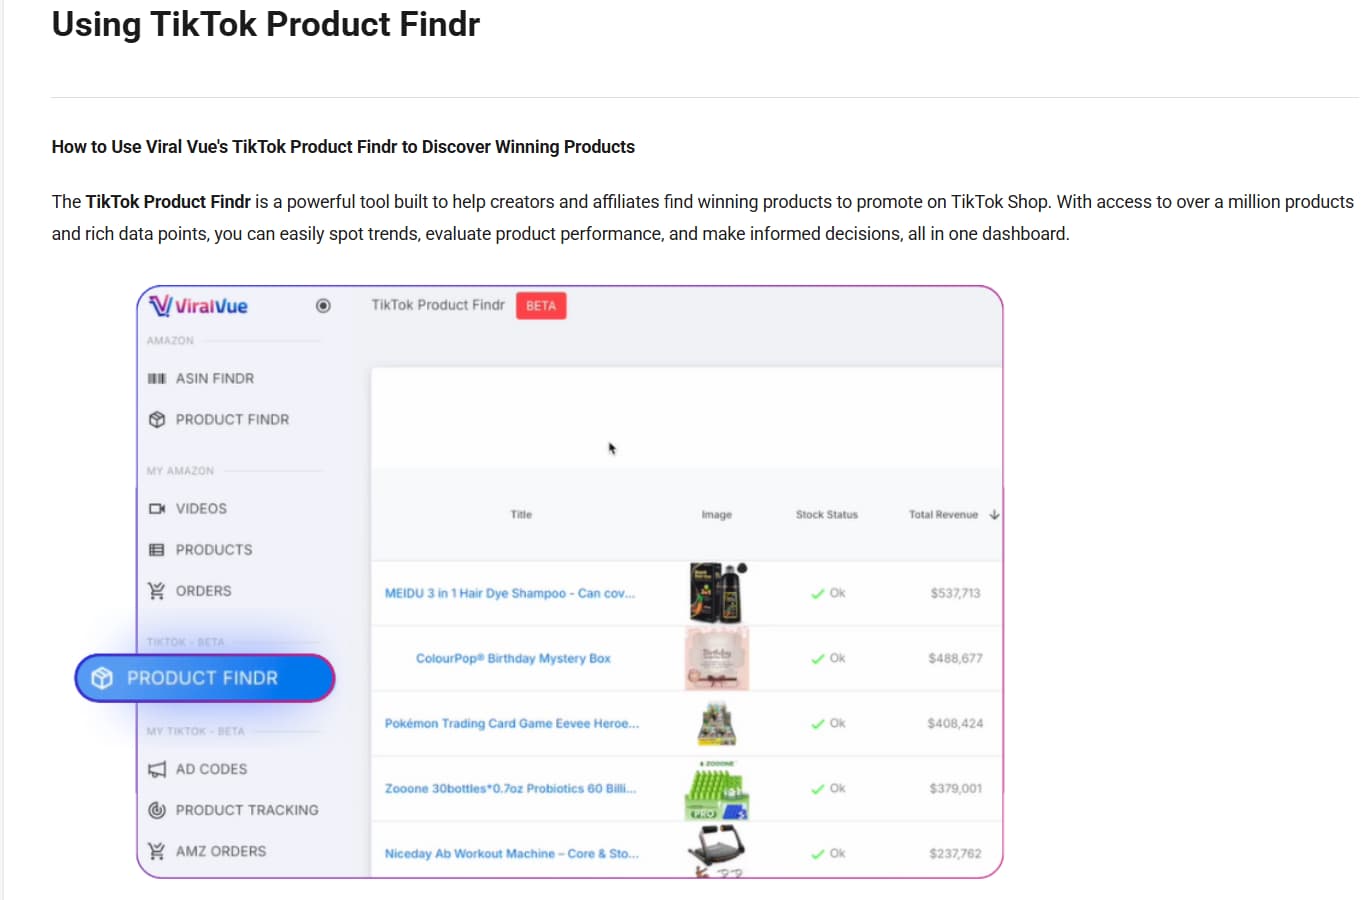
Task: Click the $379,001 revenue value
Action: pos(955,788)
